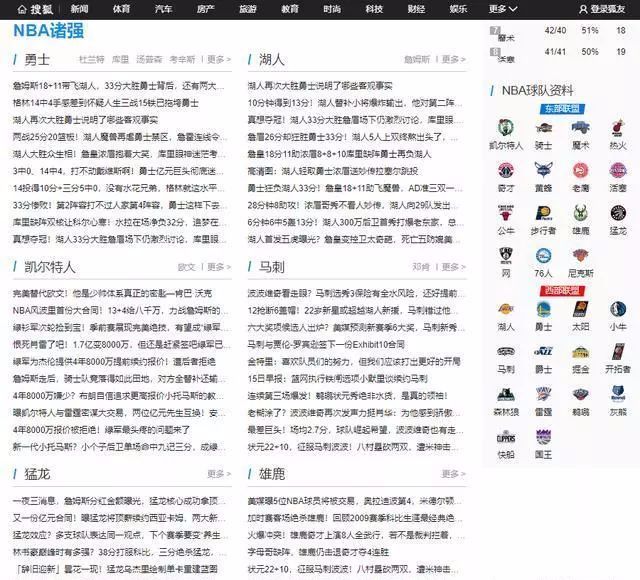This screenshot has width=640, height=580.
Task: Open headline 字母哥缺阵，雄鹿仍击退奇才
Action: pos(318,552)
